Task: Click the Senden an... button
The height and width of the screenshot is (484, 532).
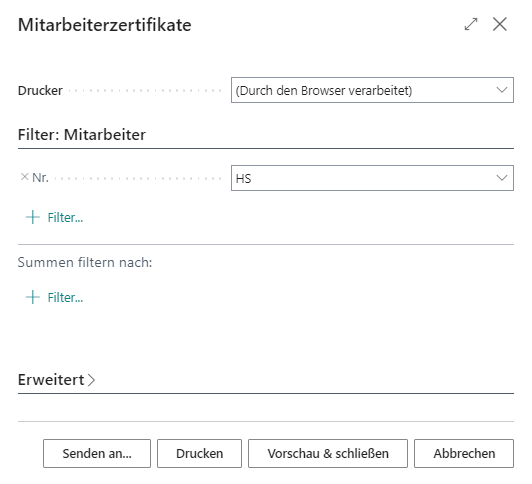Action: tap(97, 453)
